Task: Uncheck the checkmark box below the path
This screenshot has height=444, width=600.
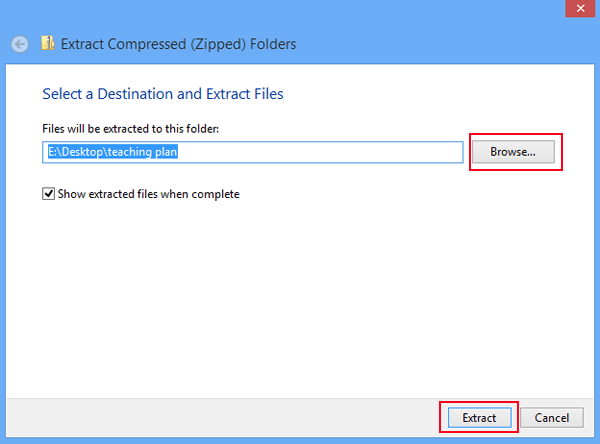Action: click(x=48, y=194)
